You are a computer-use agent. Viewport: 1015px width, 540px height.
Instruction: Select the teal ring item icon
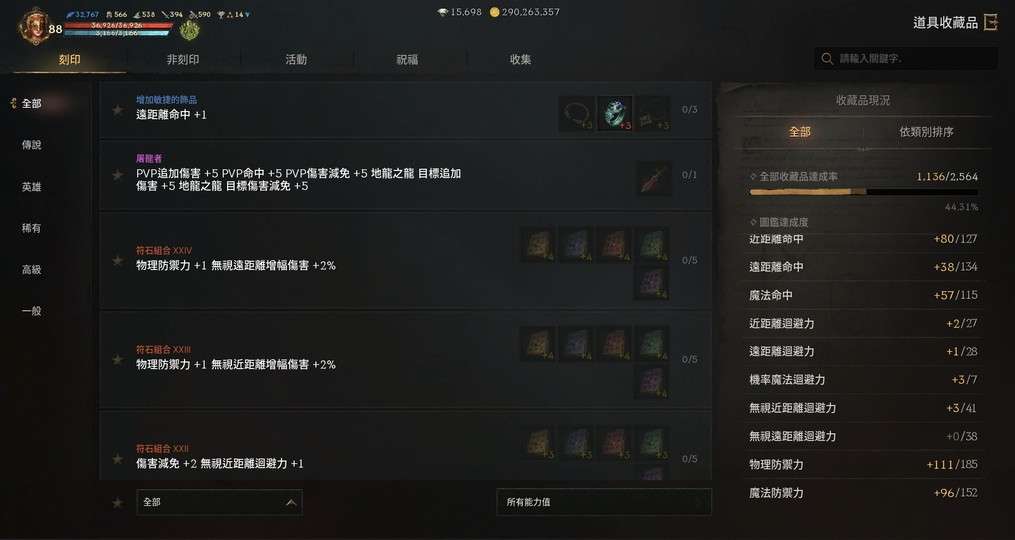[x=614, y=113]
